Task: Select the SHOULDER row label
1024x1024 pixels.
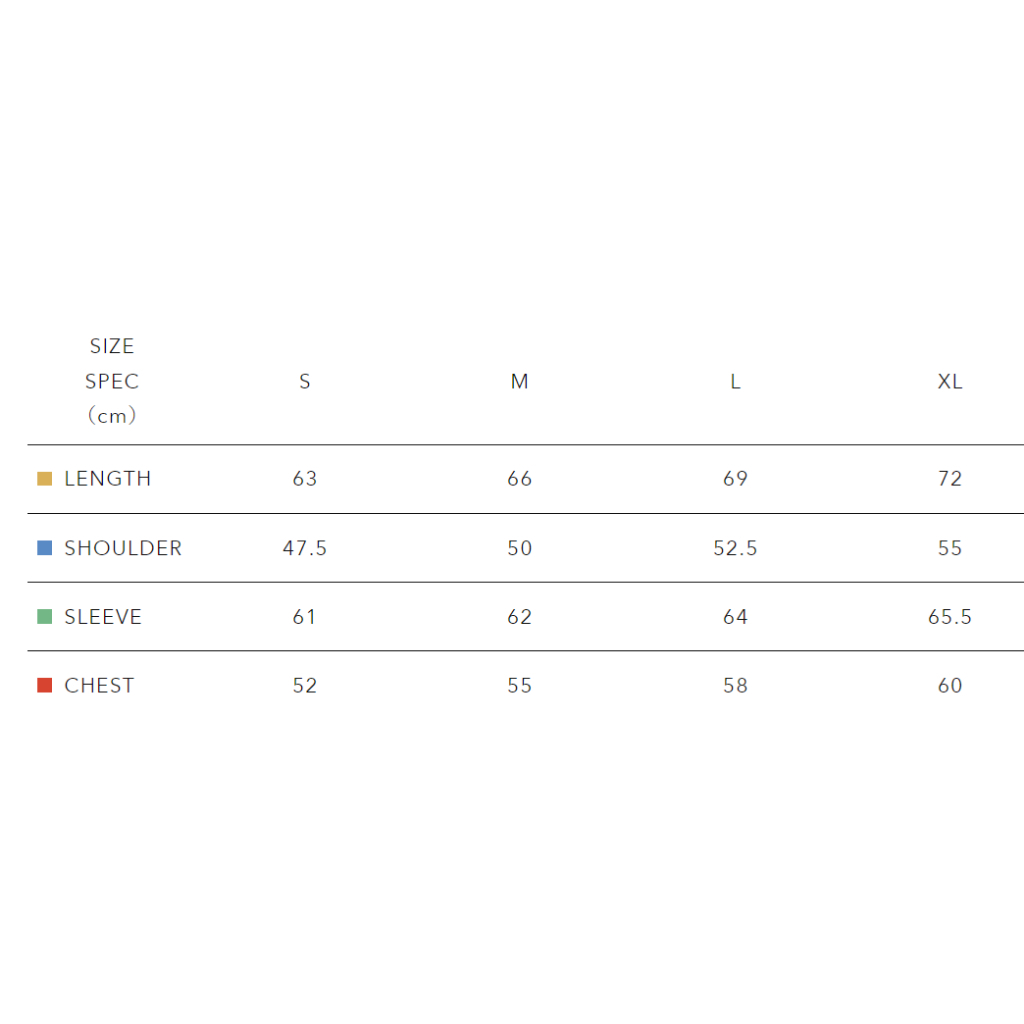Action: [x=123, y=548]
